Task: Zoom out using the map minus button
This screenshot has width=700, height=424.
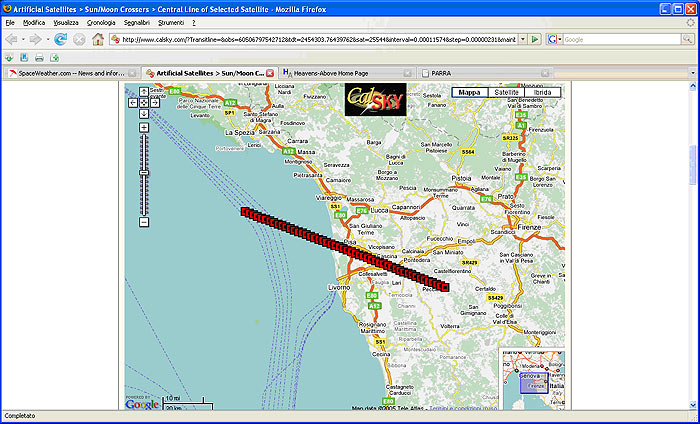Action: 143,222
